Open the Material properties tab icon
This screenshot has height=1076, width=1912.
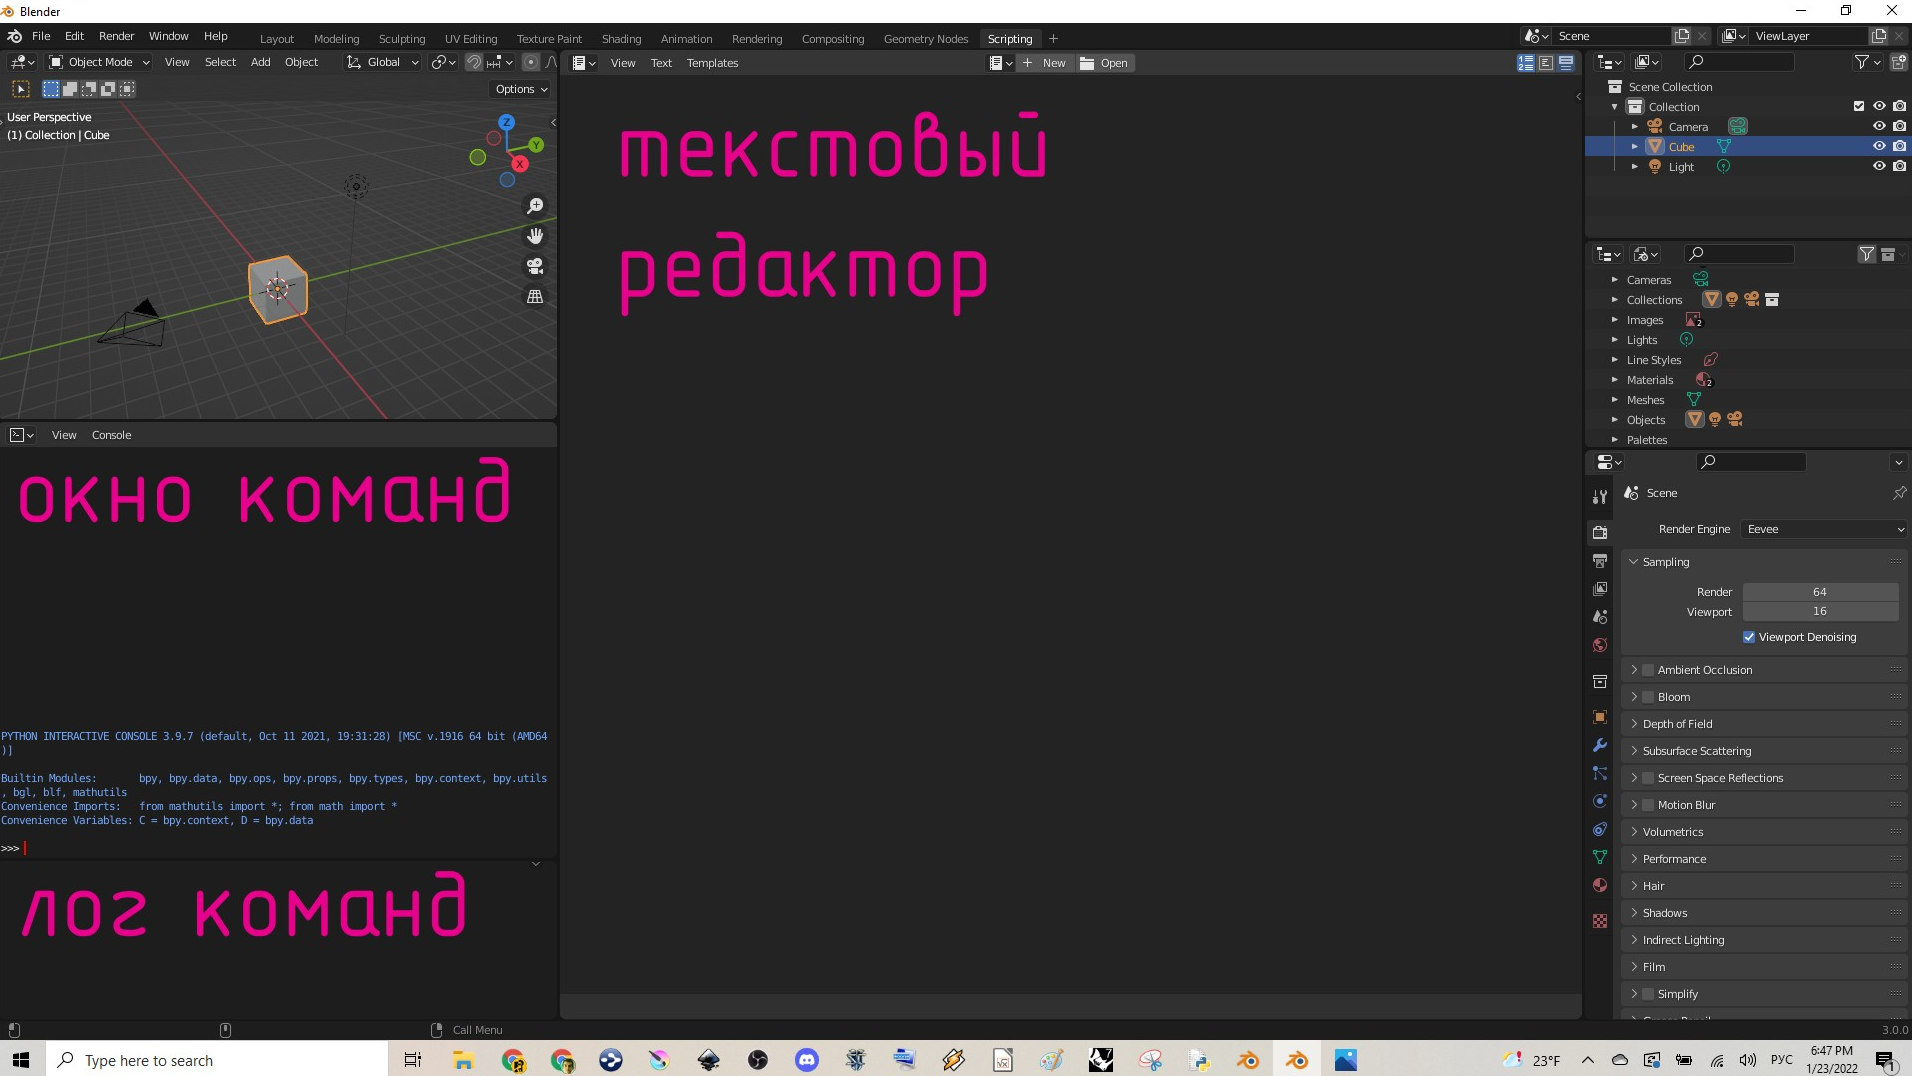[x=1600, y=885]
